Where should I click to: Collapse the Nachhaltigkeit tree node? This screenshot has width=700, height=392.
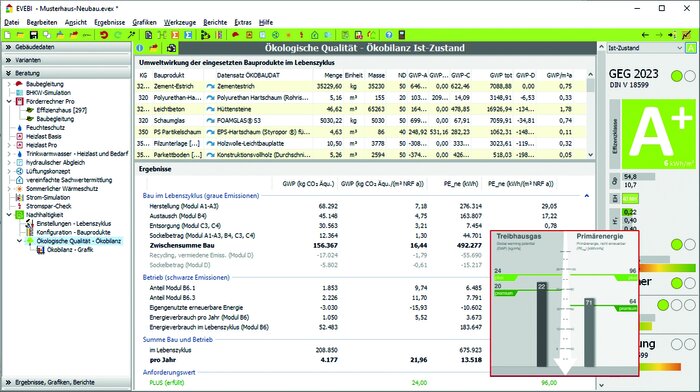point(9,215)
